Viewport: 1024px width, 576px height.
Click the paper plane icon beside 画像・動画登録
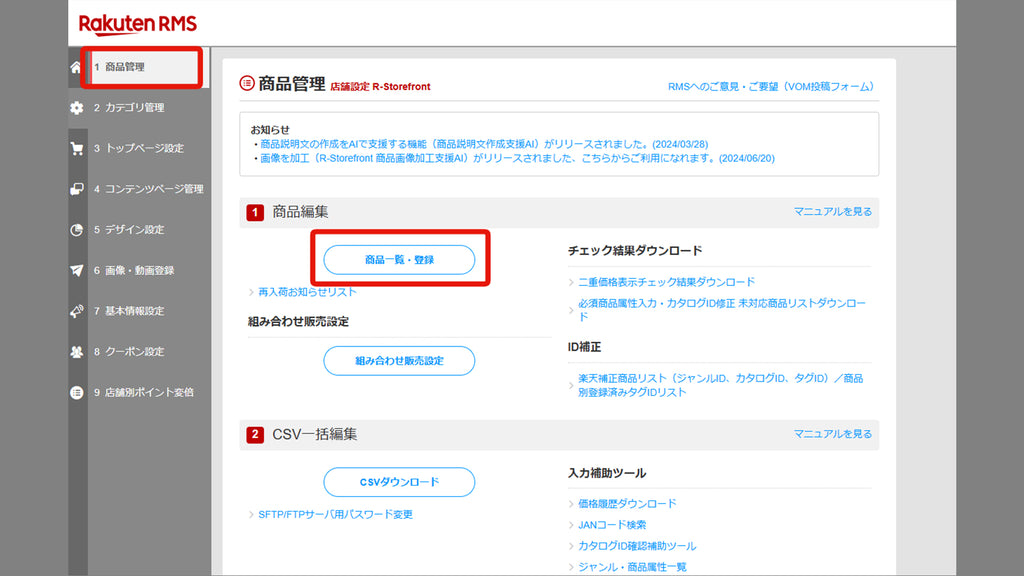(77, 270)
